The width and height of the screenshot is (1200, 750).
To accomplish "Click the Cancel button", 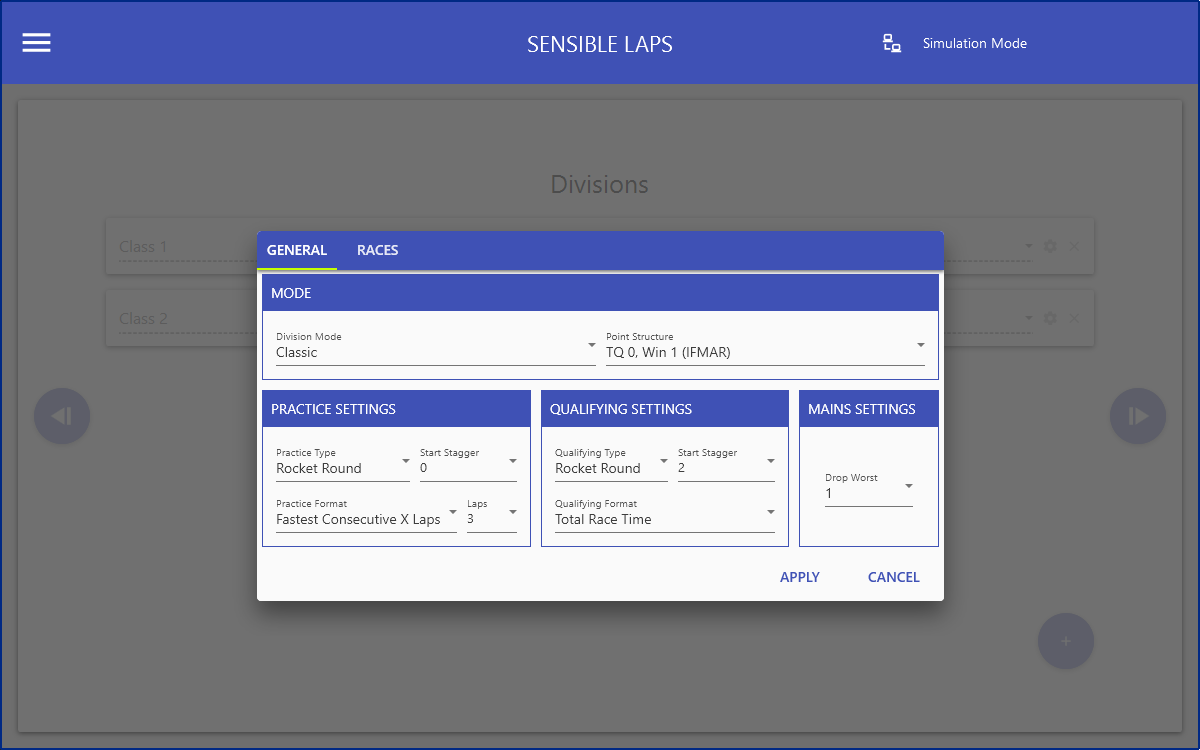I will coord(893,577).
